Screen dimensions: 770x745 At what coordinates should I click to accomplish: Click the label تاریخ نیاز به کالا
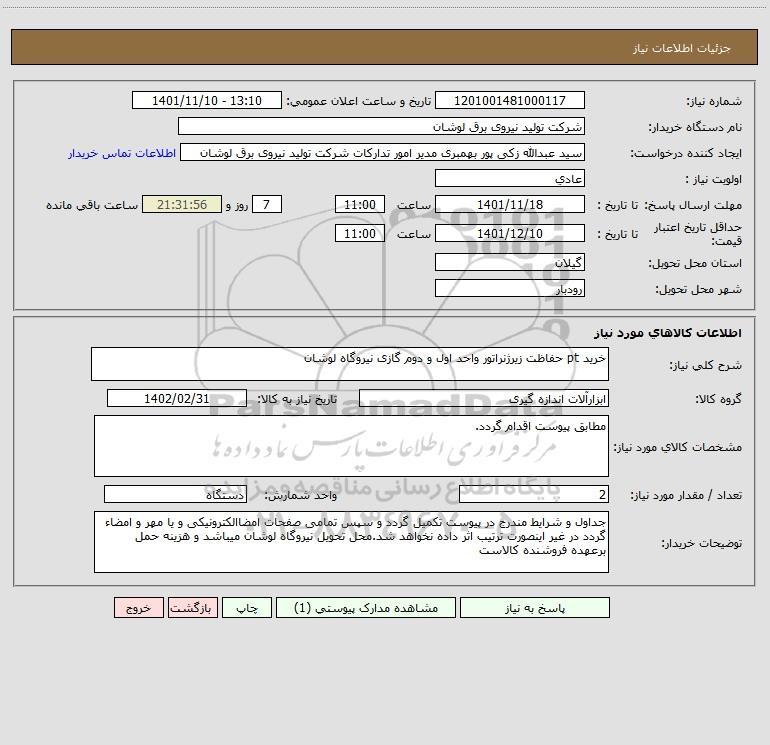[x=298, y=400]
